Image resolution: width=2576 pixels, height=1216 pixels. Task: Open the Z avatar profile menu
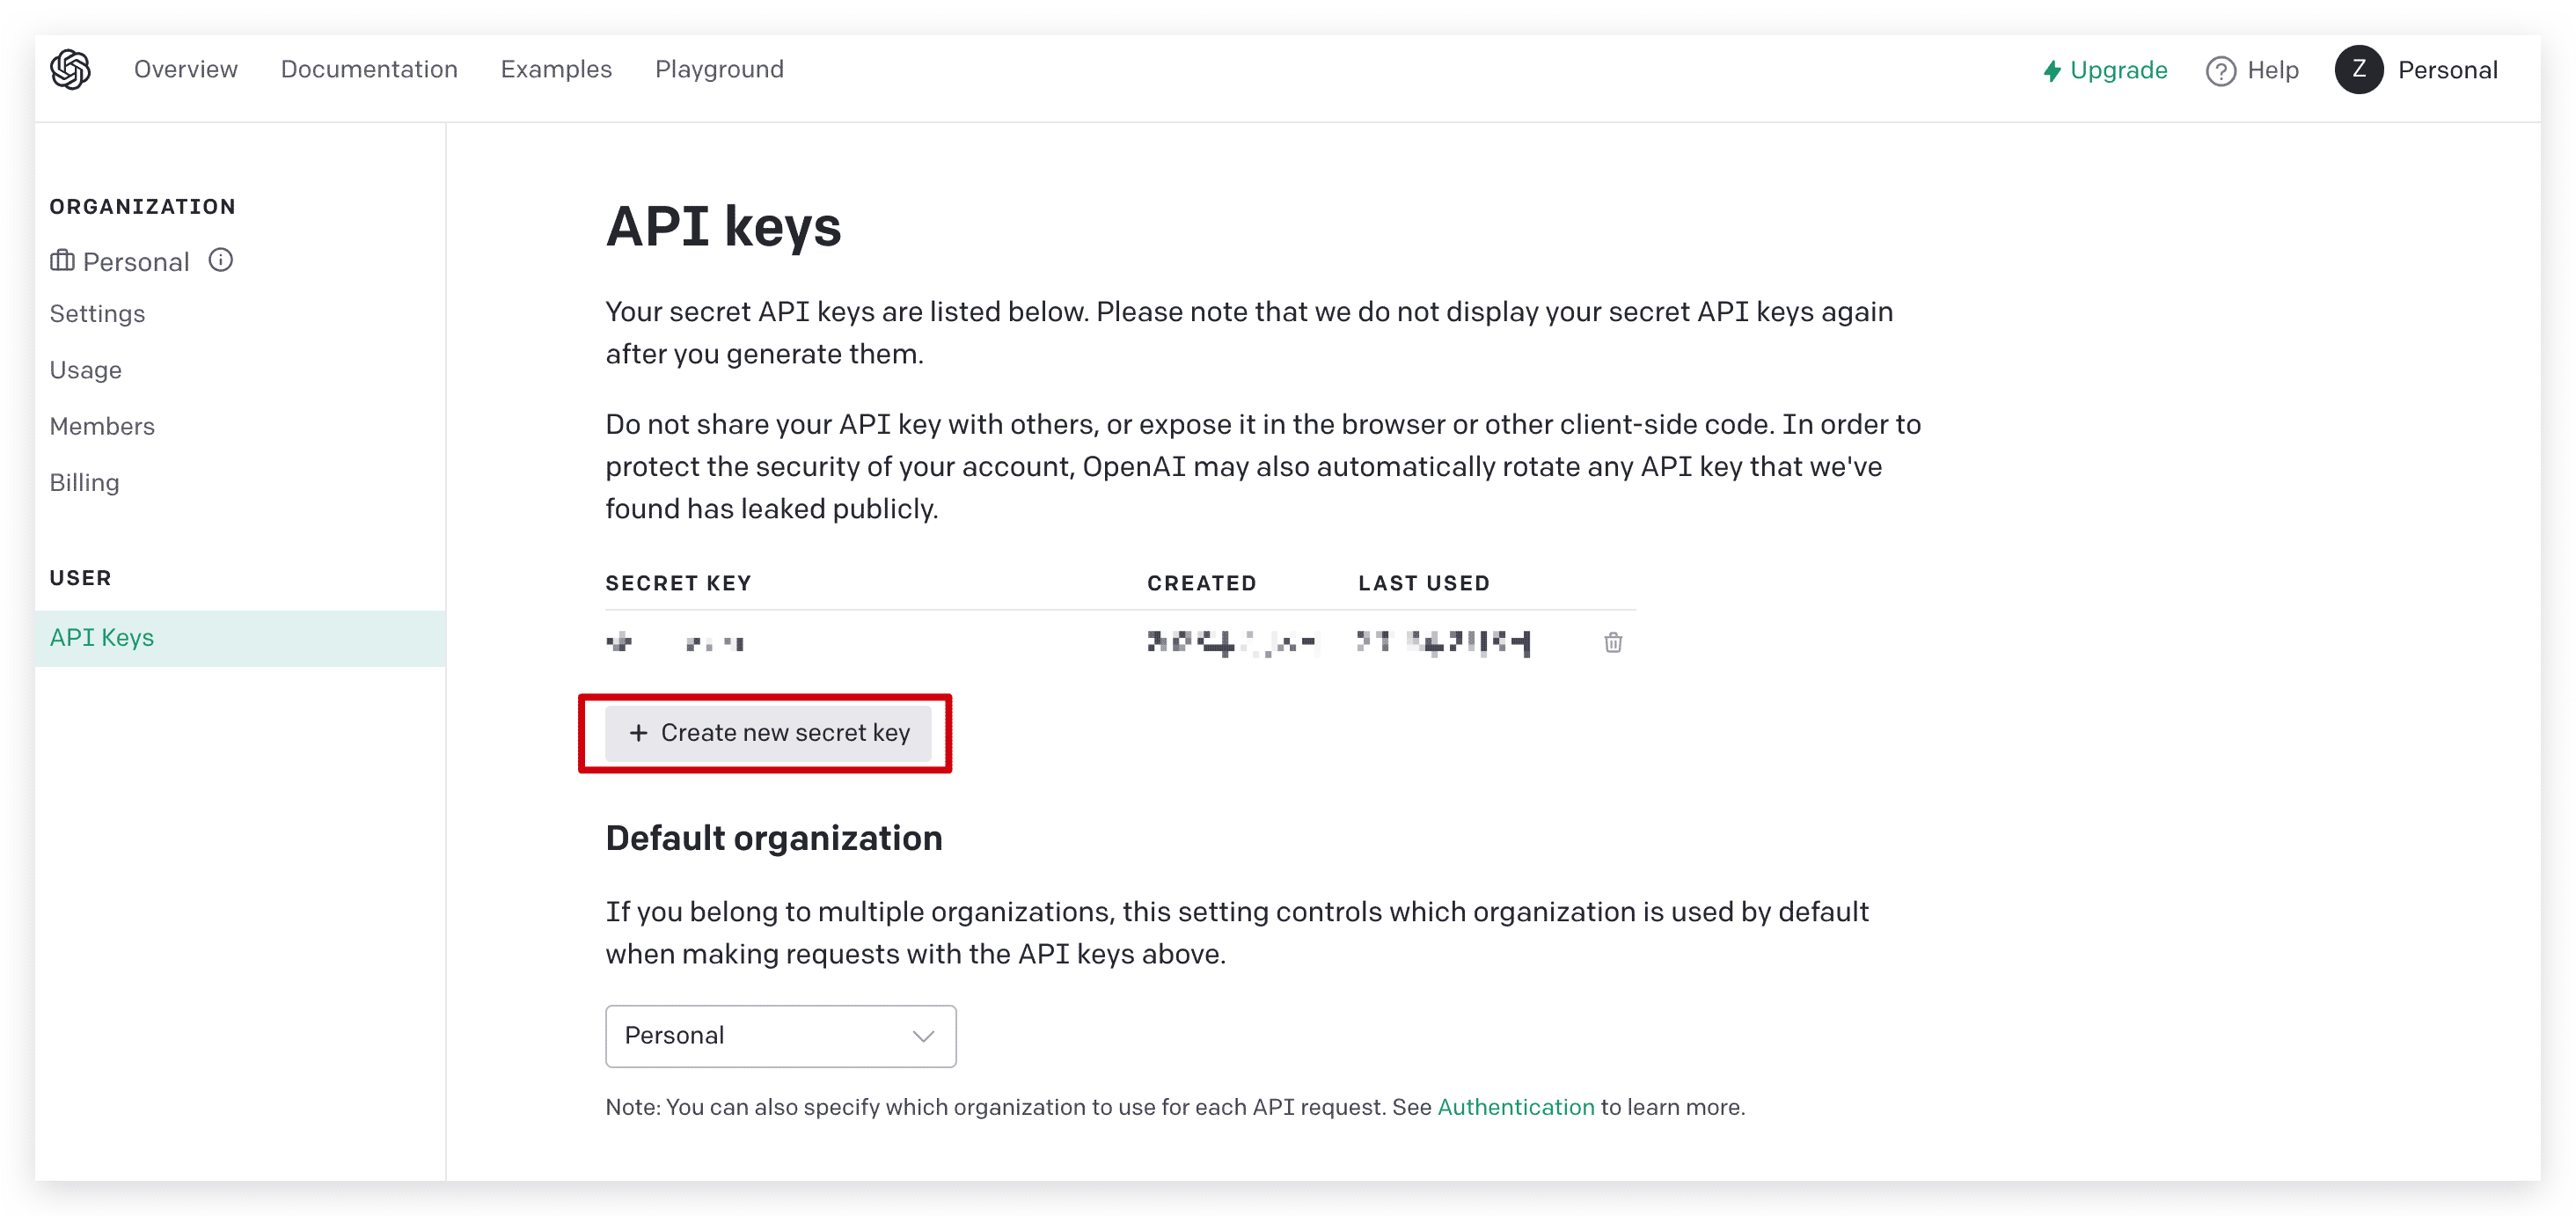pyautogui.click(x=2359, y=70)
